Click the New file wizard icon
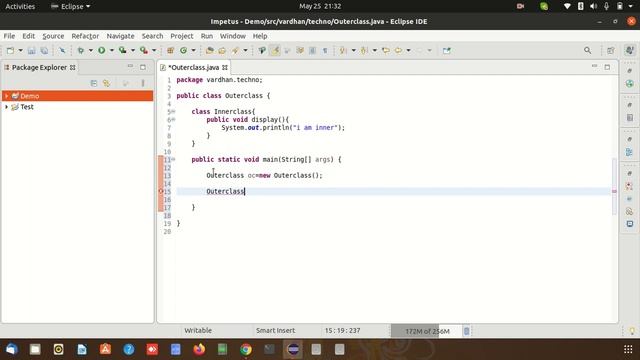The image size is (640, 360). click(x=10, y=51)
